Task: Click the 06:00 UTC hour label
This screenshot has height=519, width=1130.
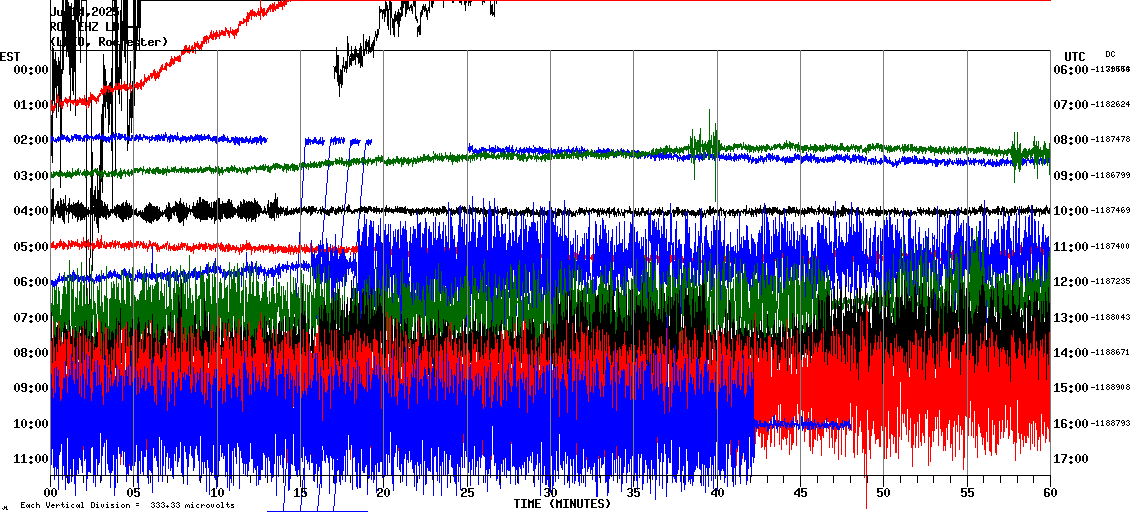Action: [x=1073, y=69]
